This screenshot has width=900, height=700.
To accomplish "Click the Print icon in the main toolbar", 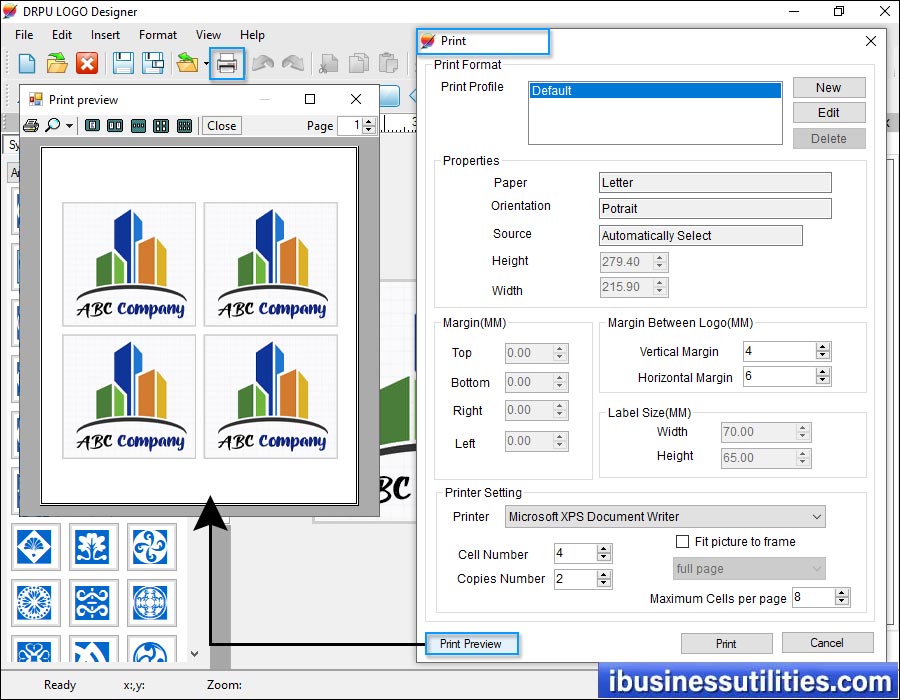I will pyautogui.click(x=227, y=63).
